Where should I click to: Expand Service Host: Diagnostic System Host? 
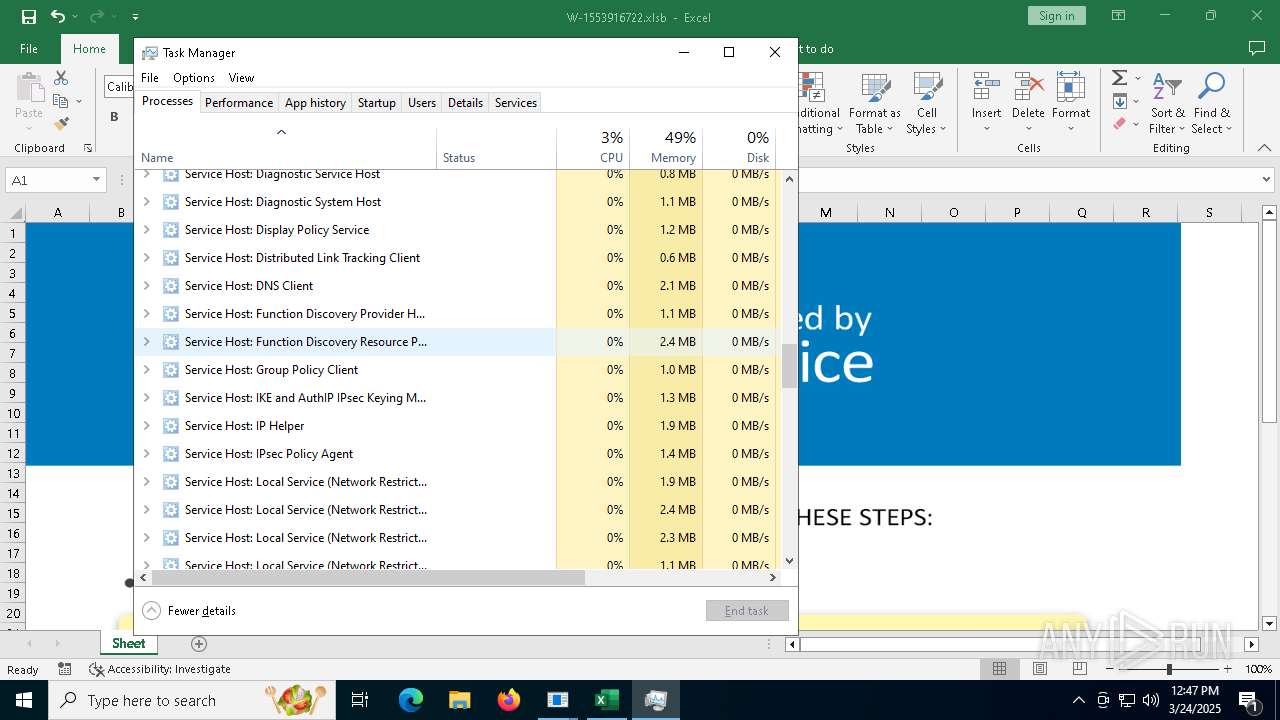(x=146, y=202)
